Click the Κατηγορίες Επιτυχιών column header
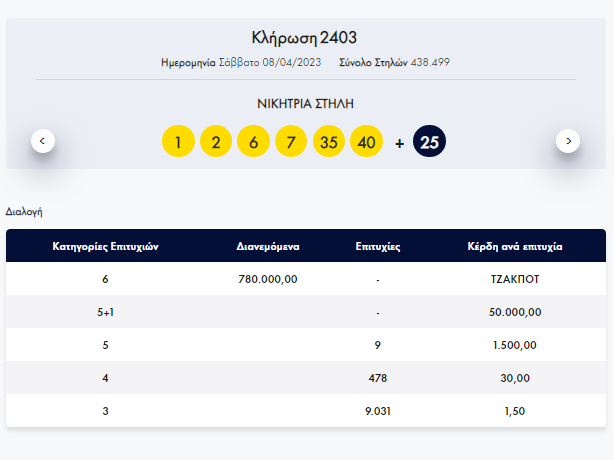Screen dimensions: 614x460 [x=105, y=246]
